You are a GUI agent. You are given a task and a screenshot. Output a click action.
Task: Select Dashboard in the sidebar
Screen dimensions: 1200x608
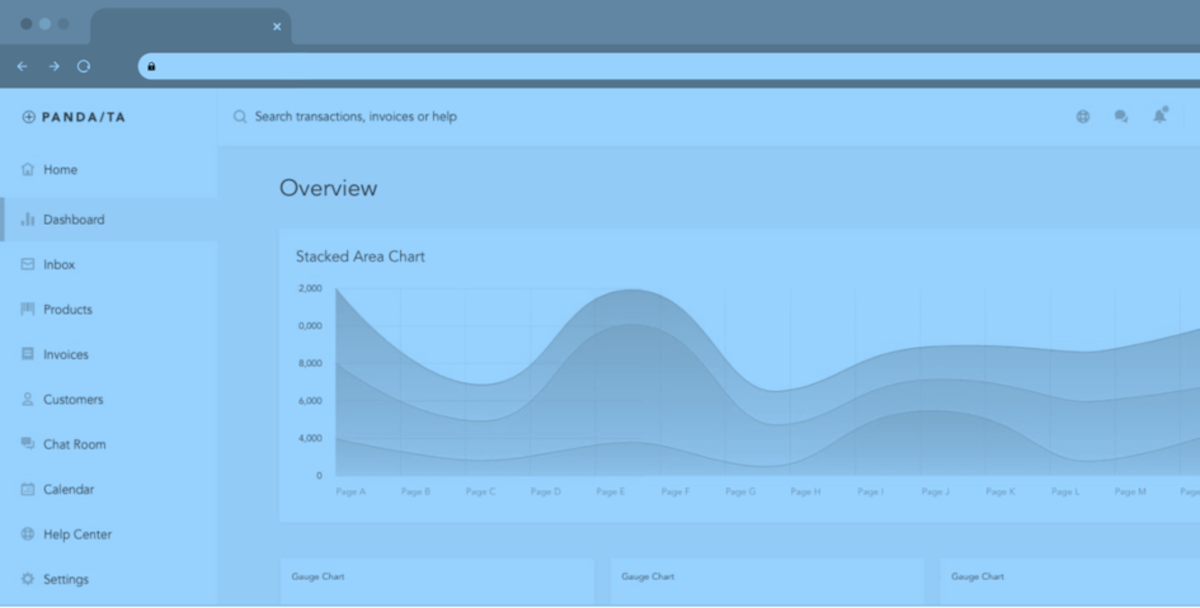click(109, 220)
